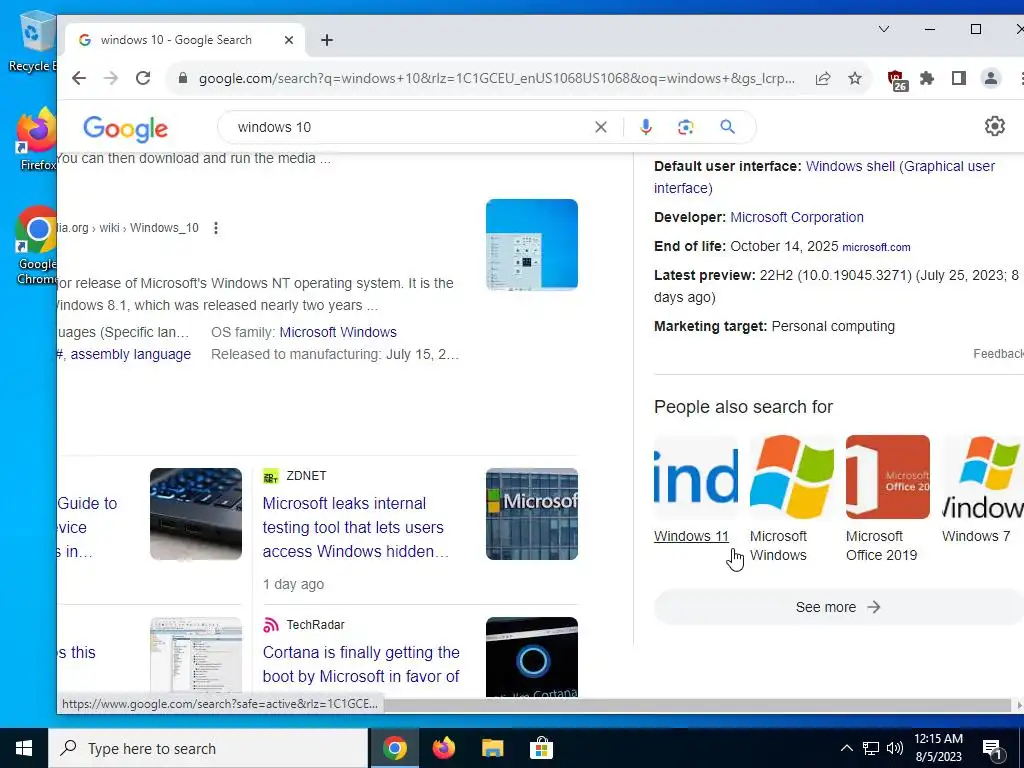
Task: Launch Firefox from the taskbar
Action: 443,748
